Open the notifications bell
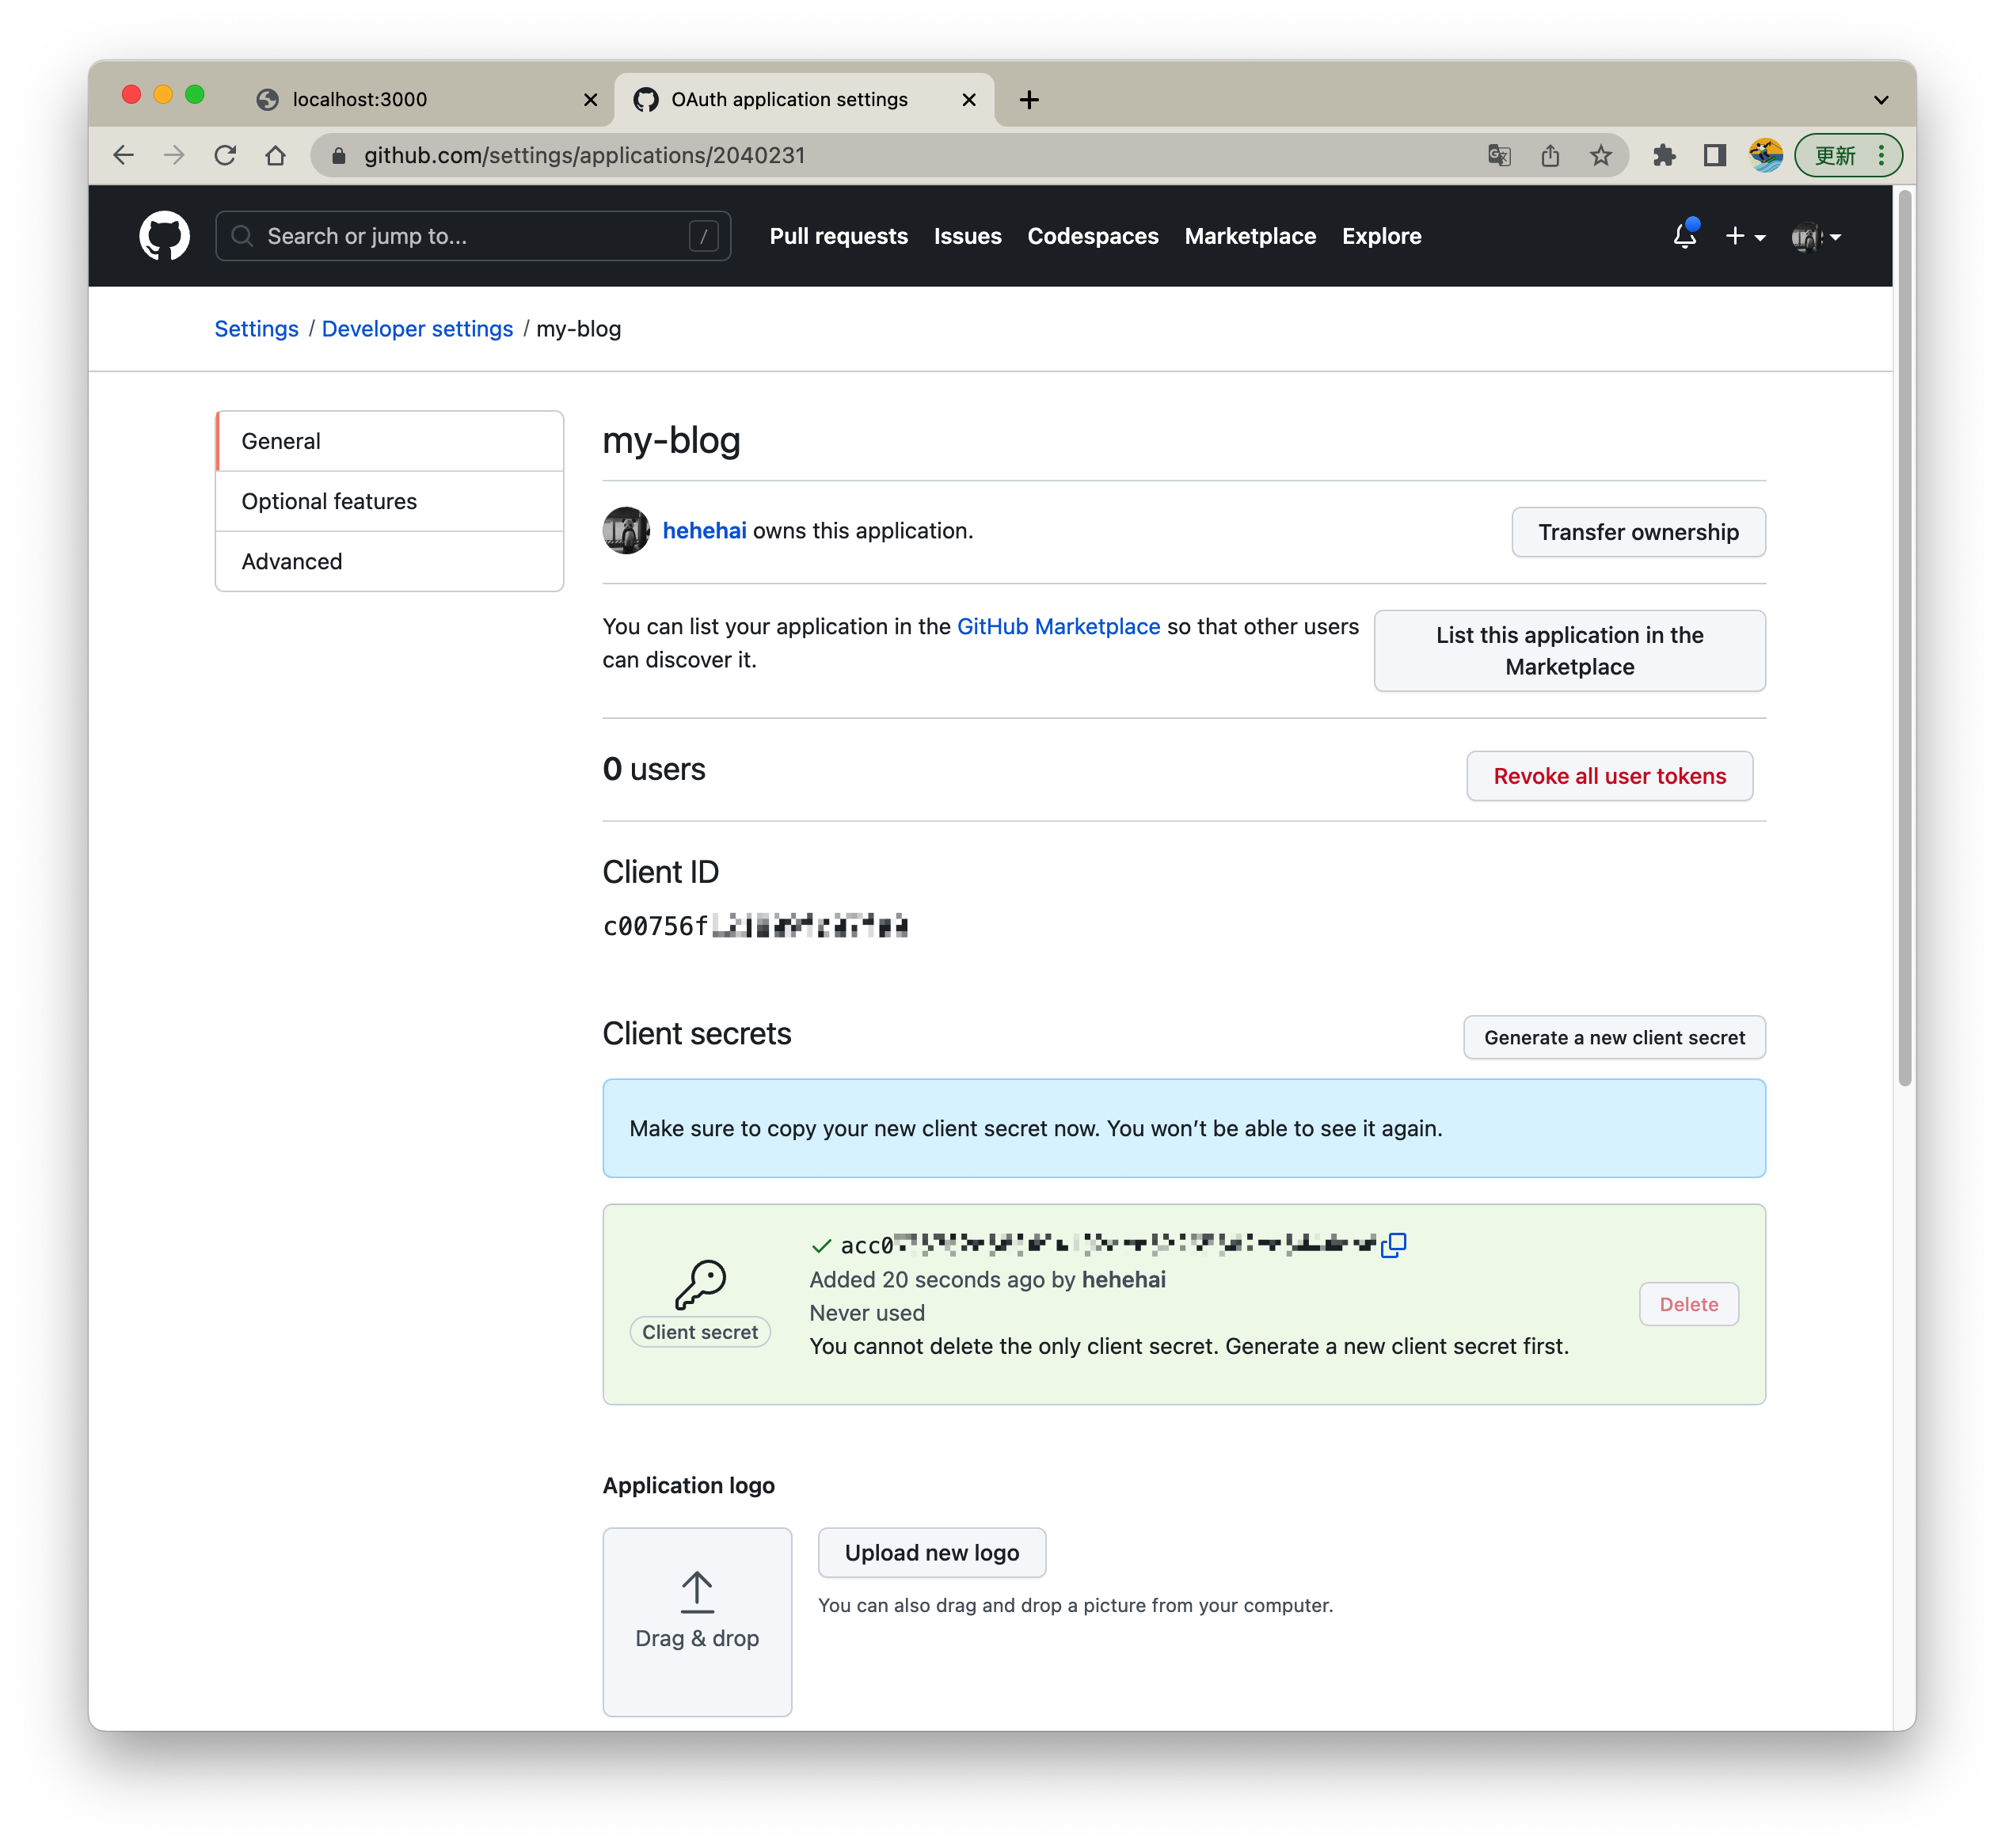This screenshot has height=1848, width=2005. point(1685,236)
